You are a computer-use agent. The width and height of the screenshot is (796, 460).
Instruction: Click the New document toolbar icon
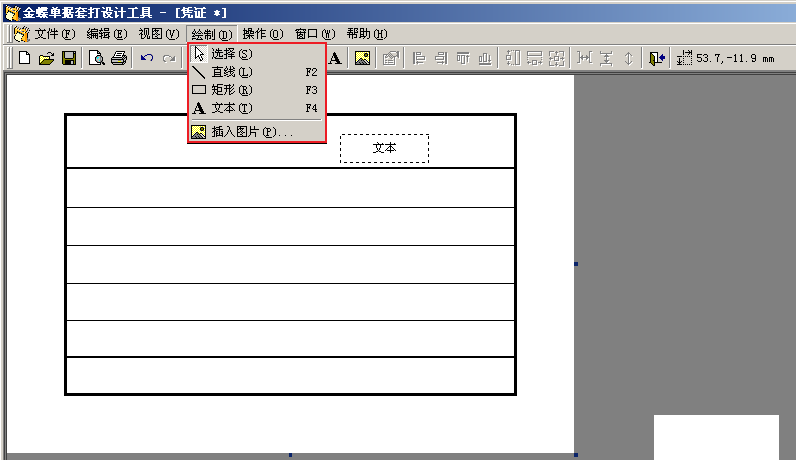pos(25,58)
